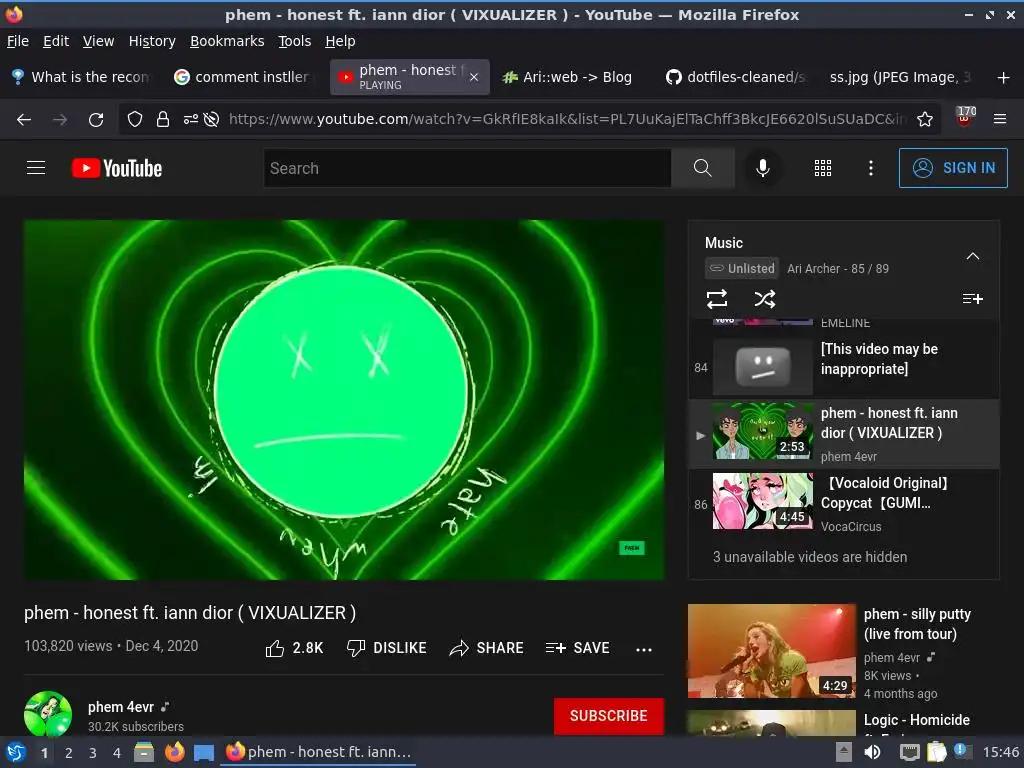The width and height of the screenshot is (1024, 768).
Task: Open the History menu
Action: [152, 41]
